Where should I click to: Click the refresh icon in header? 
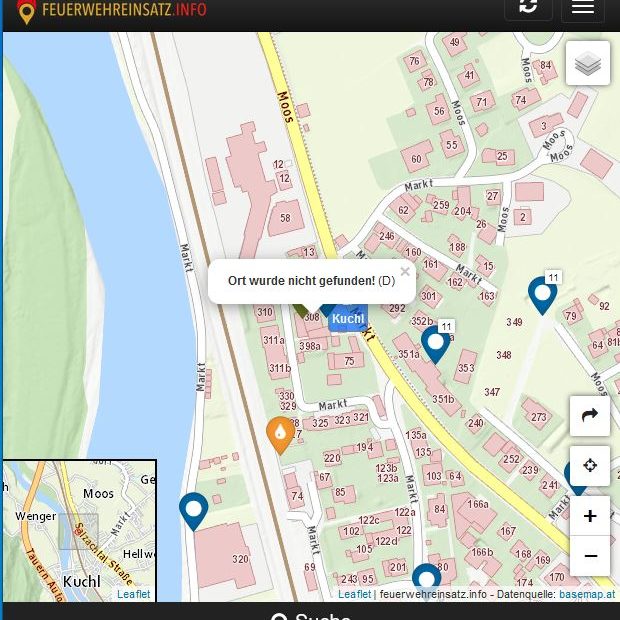528,7
